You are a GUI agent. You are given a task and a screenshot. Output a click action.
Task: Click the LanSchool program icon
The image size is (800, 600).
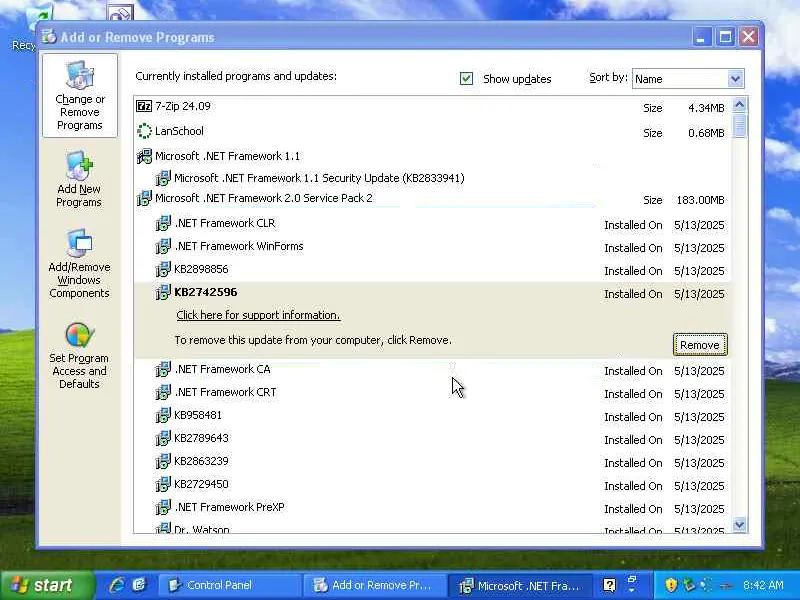[144, 131]
